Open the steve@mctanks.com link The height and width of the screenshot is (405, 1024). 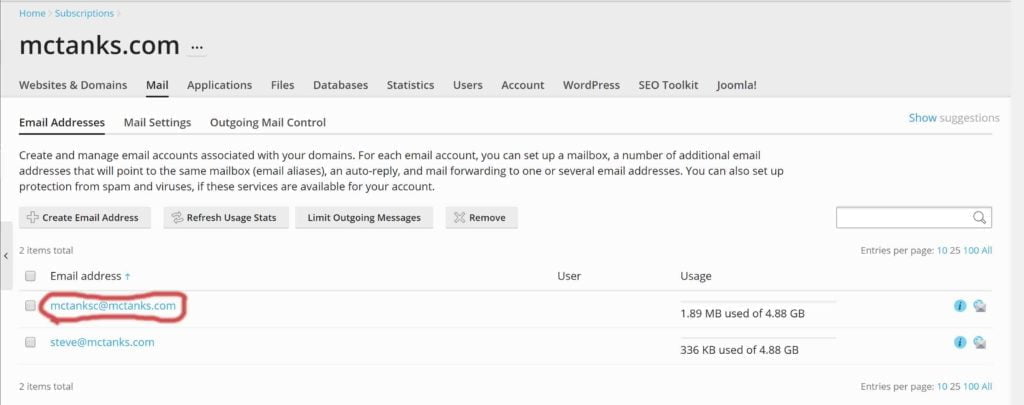[x=102, y=342]
